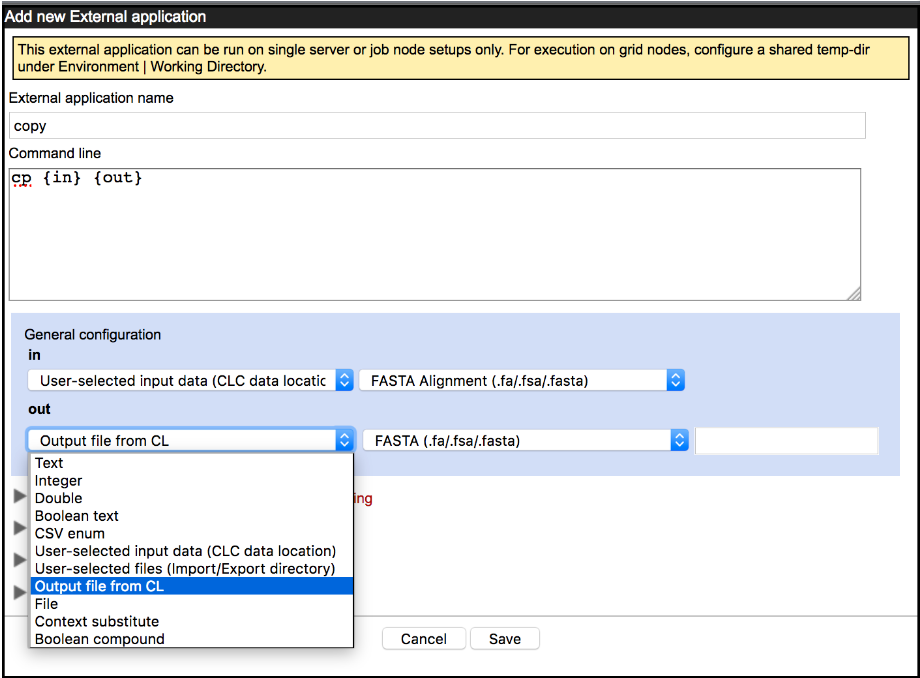Click chevron icon on FASTA Alignment format selector
Viewport: 920px width, 678px height.
(675, 380)
